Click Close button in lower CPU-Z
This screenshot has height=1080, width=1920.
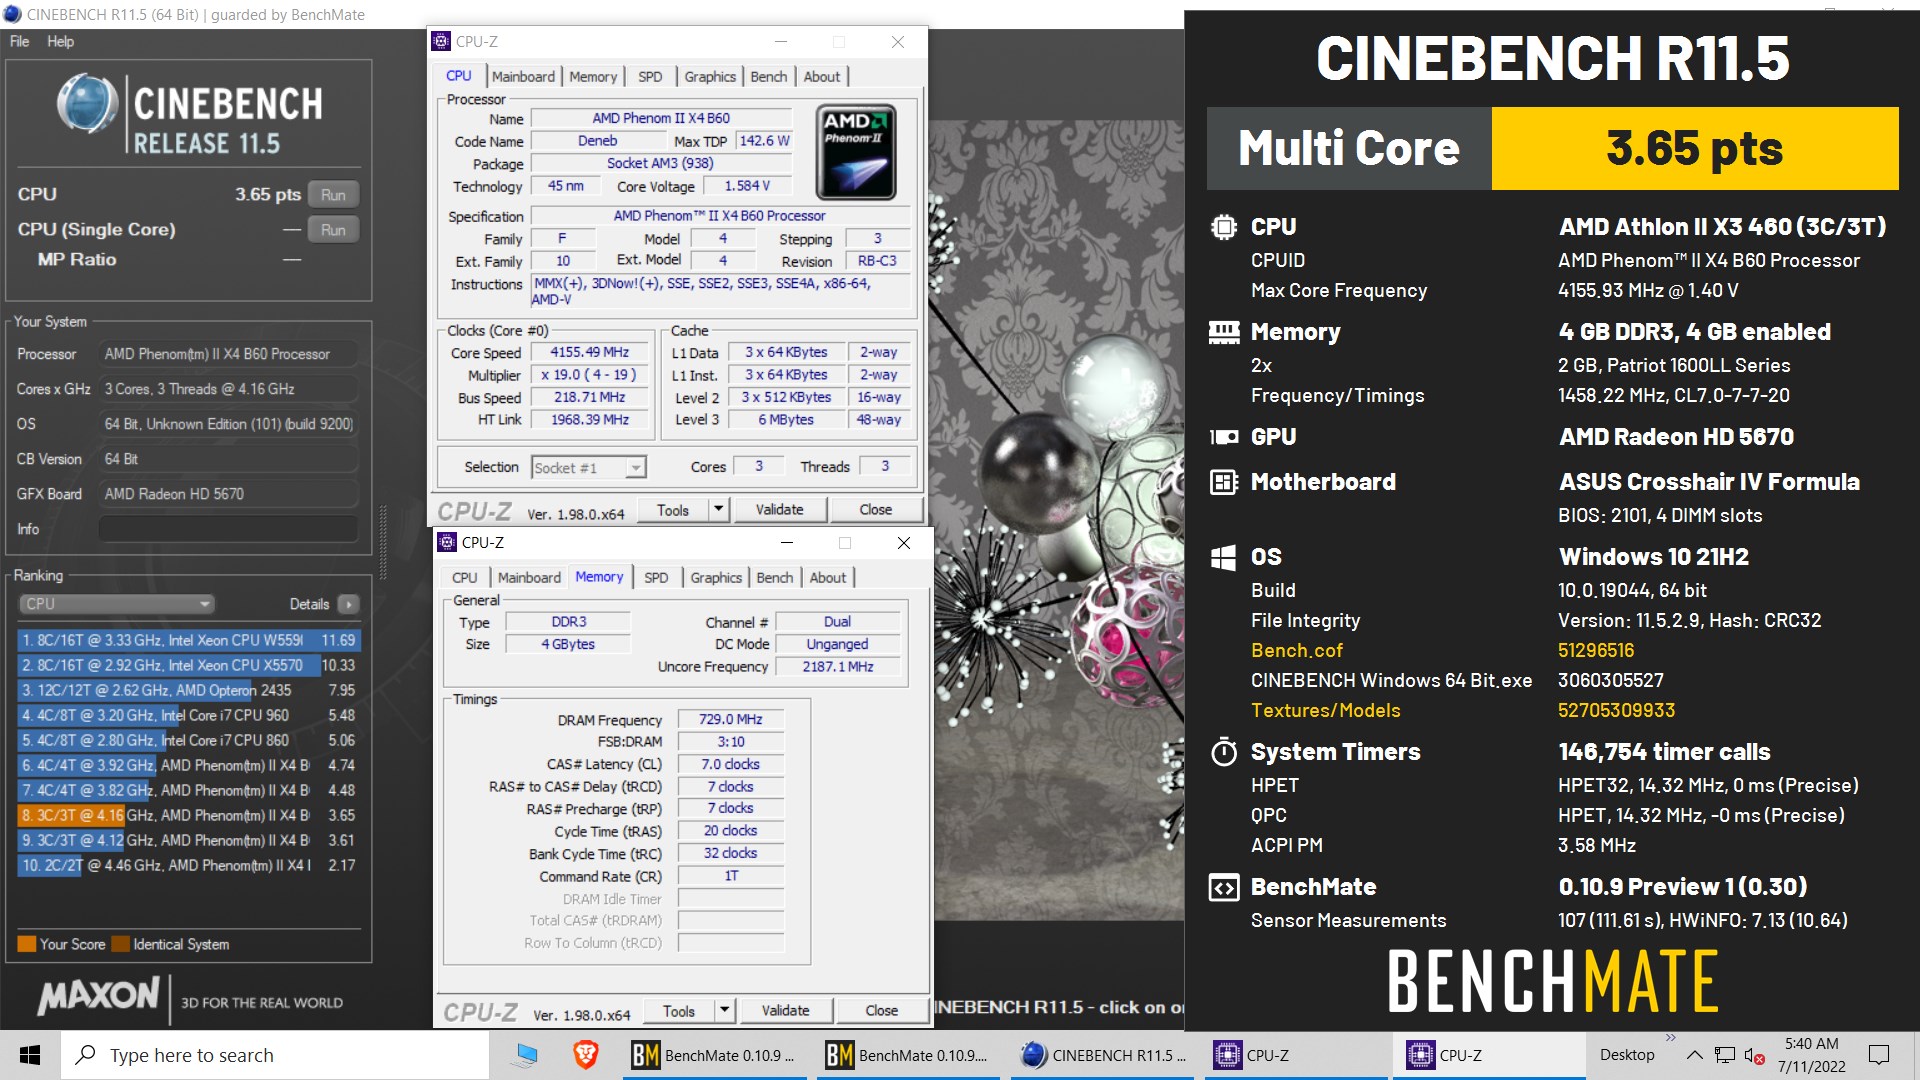(882, 1011)
